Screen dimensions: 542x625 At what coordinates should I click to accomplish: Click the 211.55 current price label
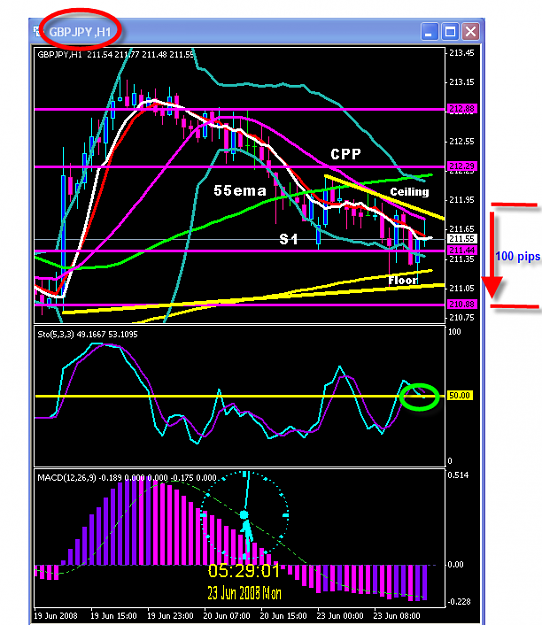(462, 239)
